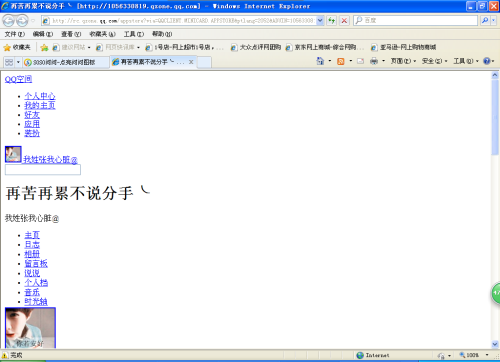This screenshot has width=500, height=362.
Task: Open the 相册 link
Action: pyautogui.click(x=32, y=254)
